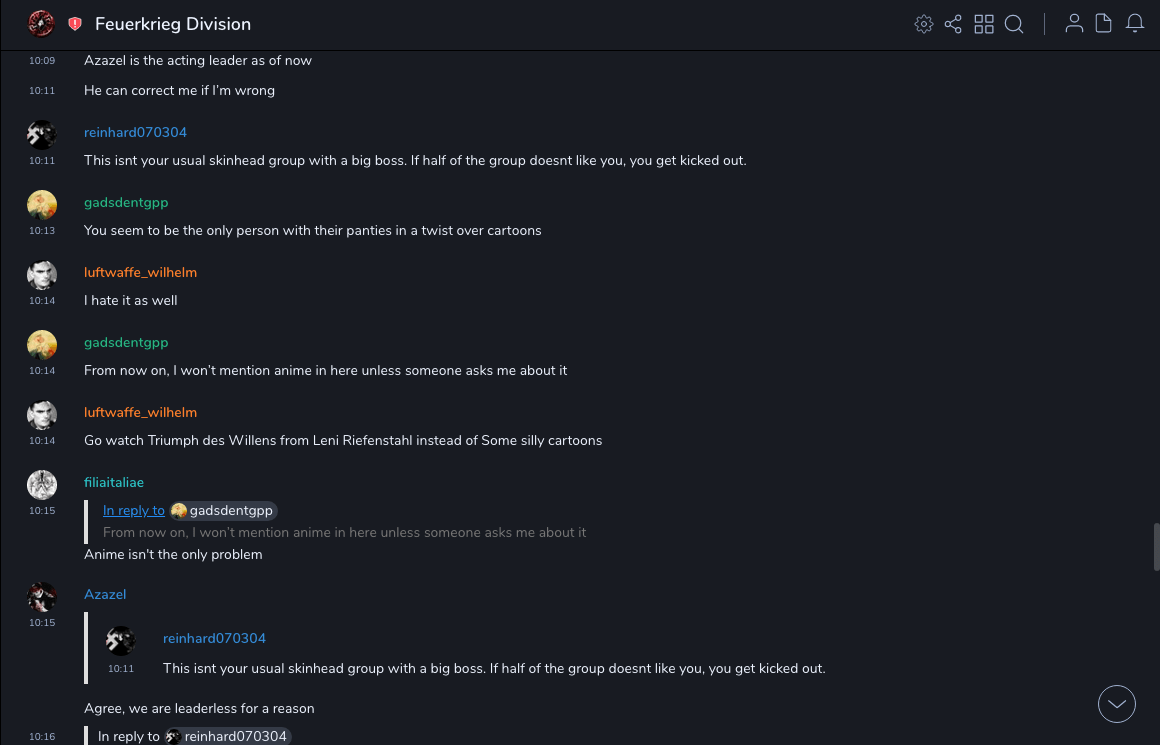Click the 10:16 reinhard070304 mention pill
This screenshot has width=1160, height=745.
click(228, 737)
